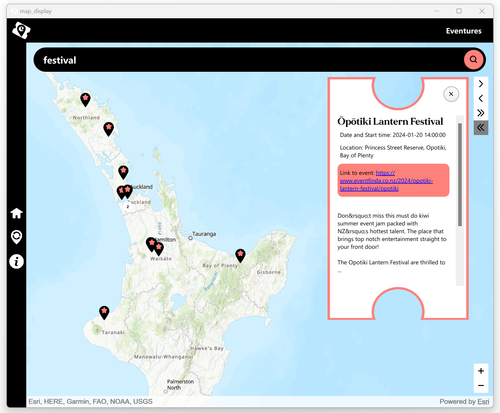Select the event pin north of Auckland
Image resolution: width=500 pixels, height=413 pixels.
(x=123, y=172)
